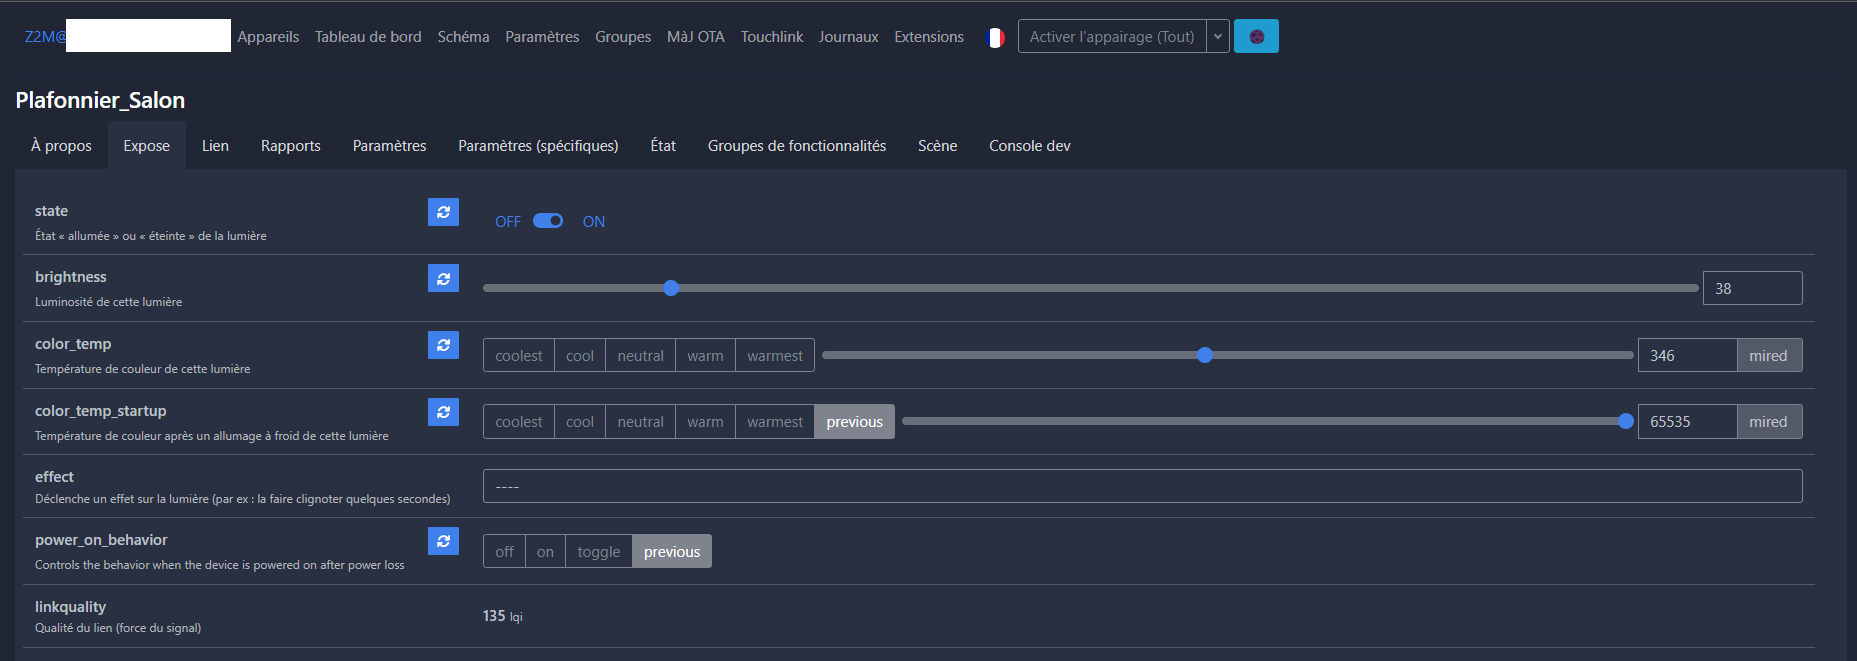
Task: Set color_temp to warm
Action: (705, 355)
